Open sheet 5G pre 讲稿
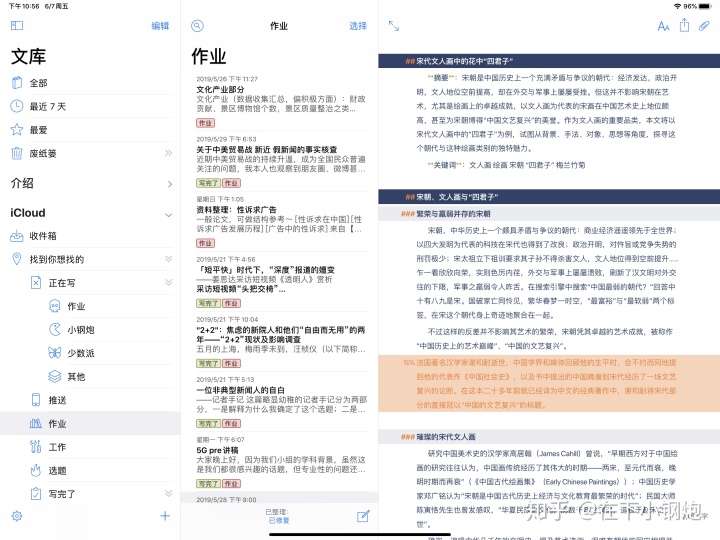Viewport: 720px width, 540px height. [281, 463]
